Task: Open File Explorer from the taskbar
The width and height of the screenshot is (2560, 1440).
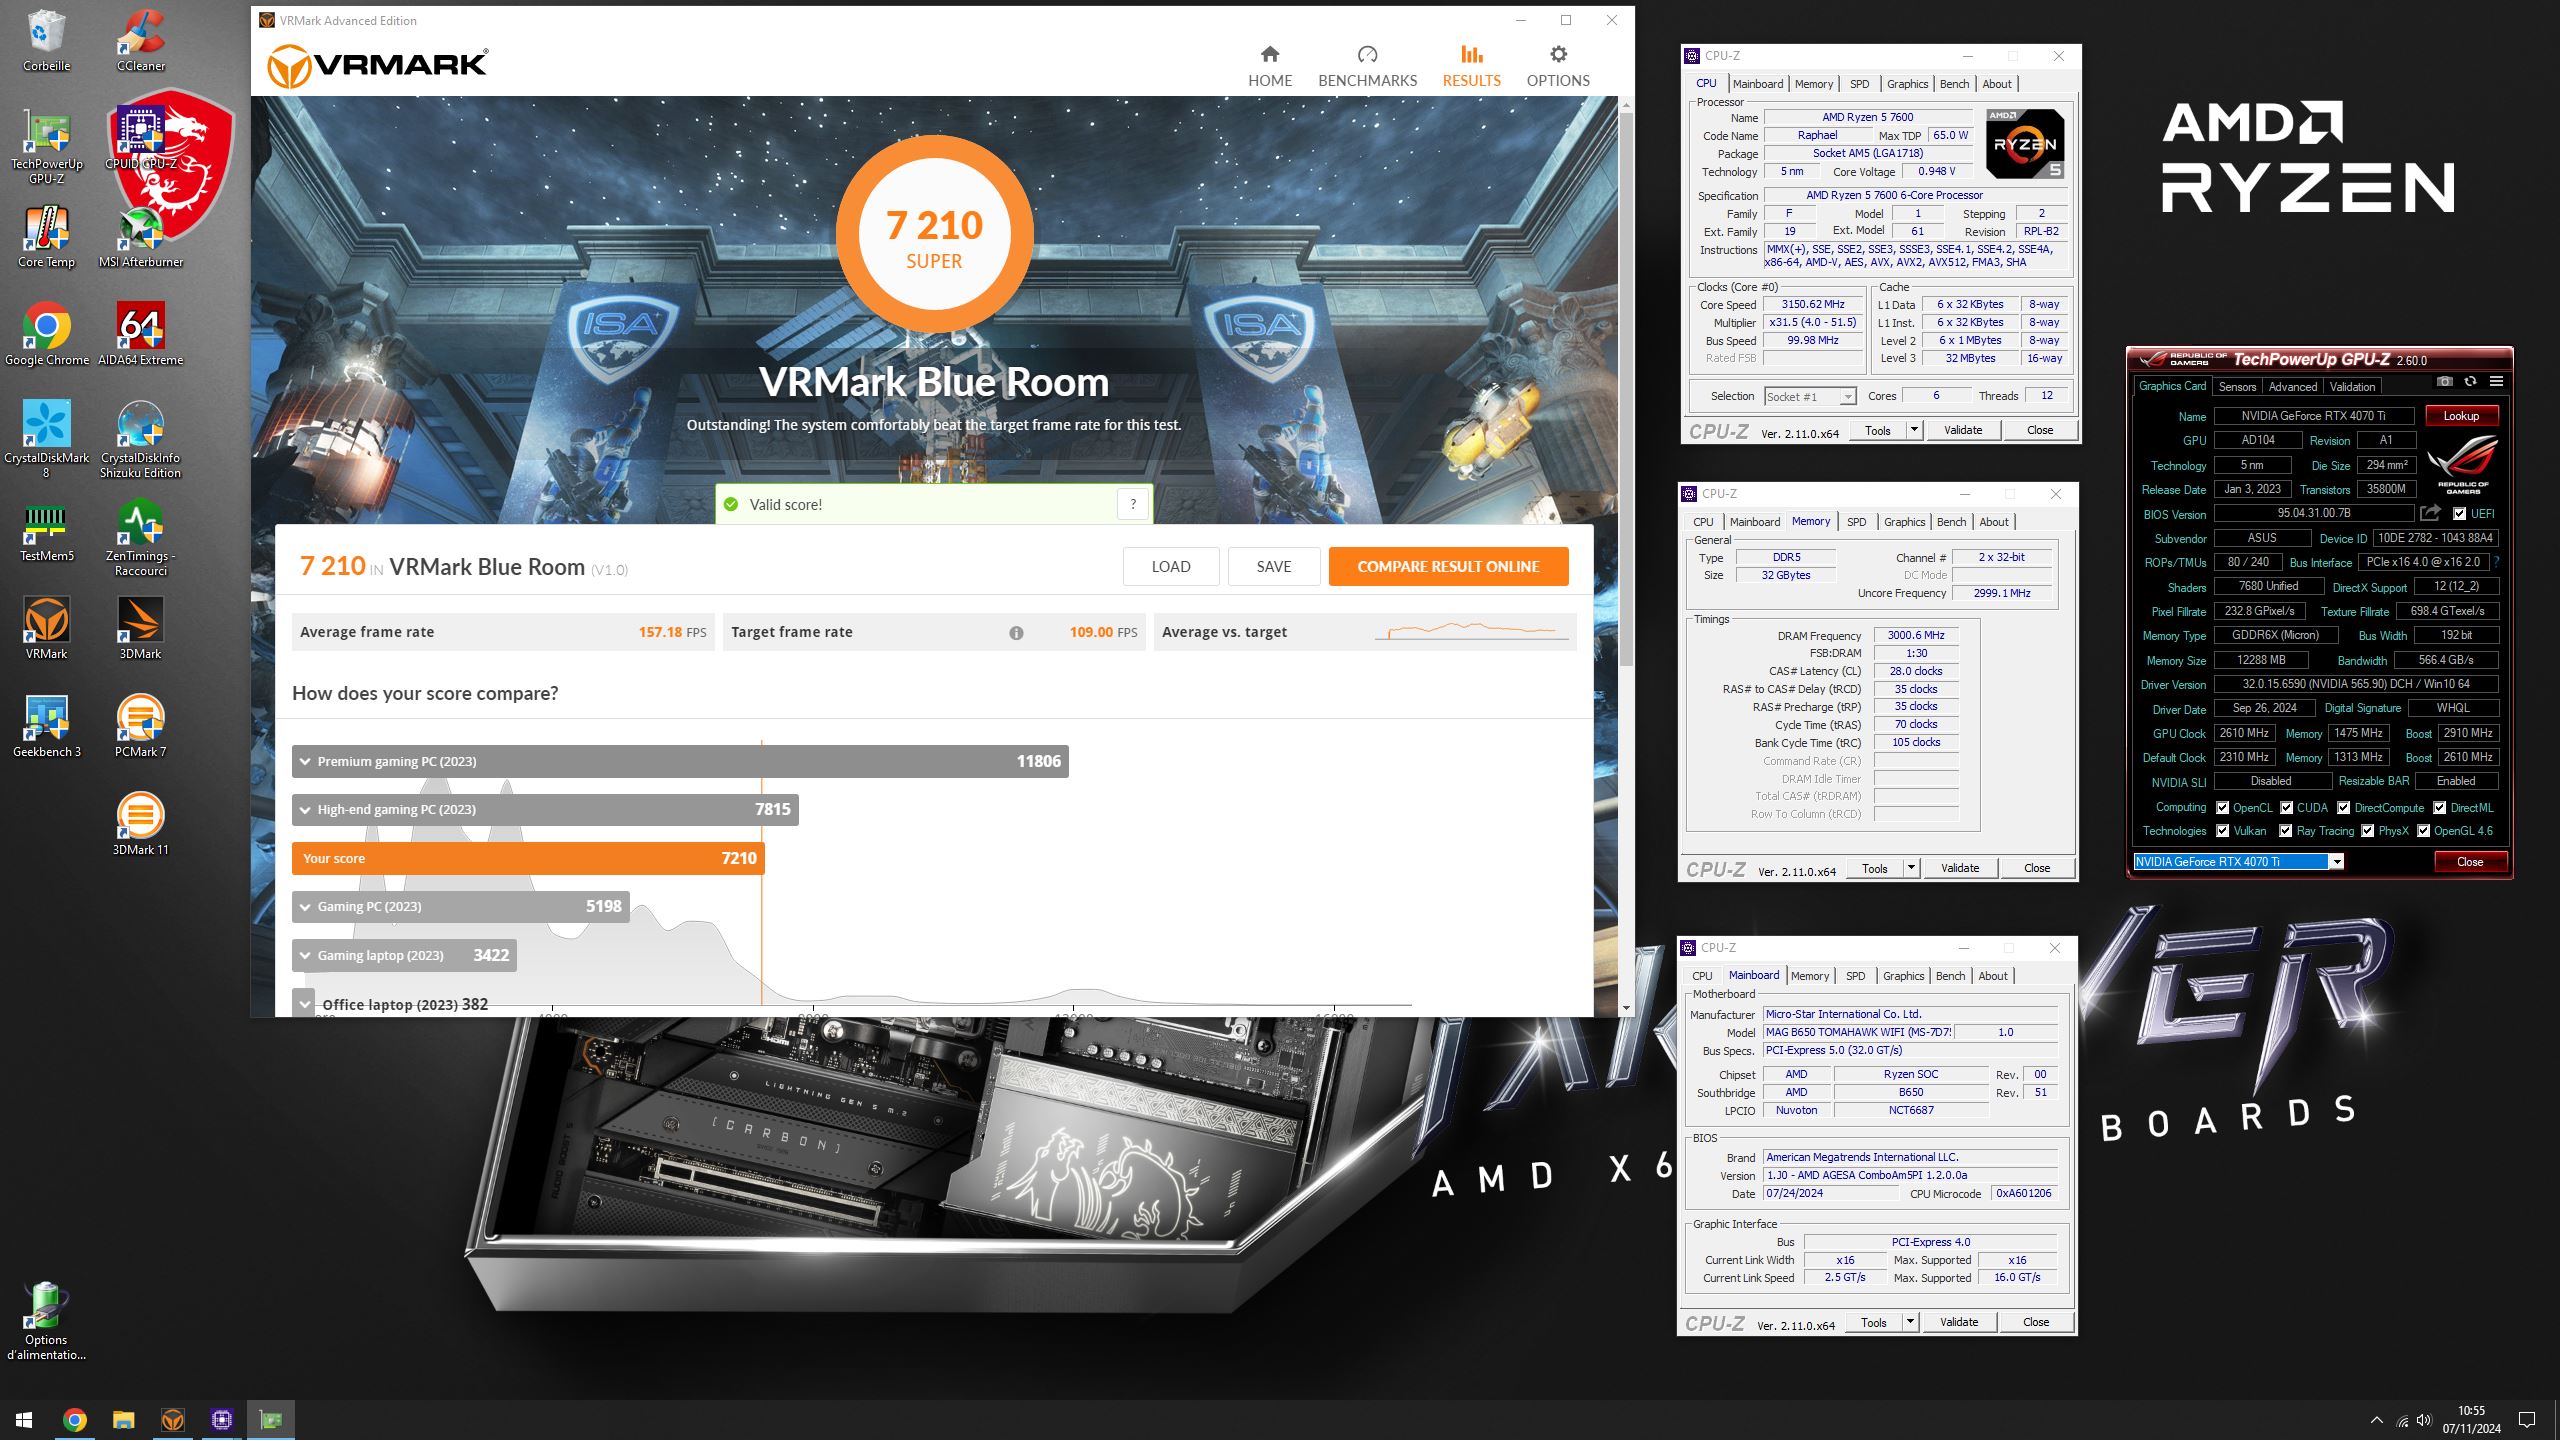Action: [123, 1420]
